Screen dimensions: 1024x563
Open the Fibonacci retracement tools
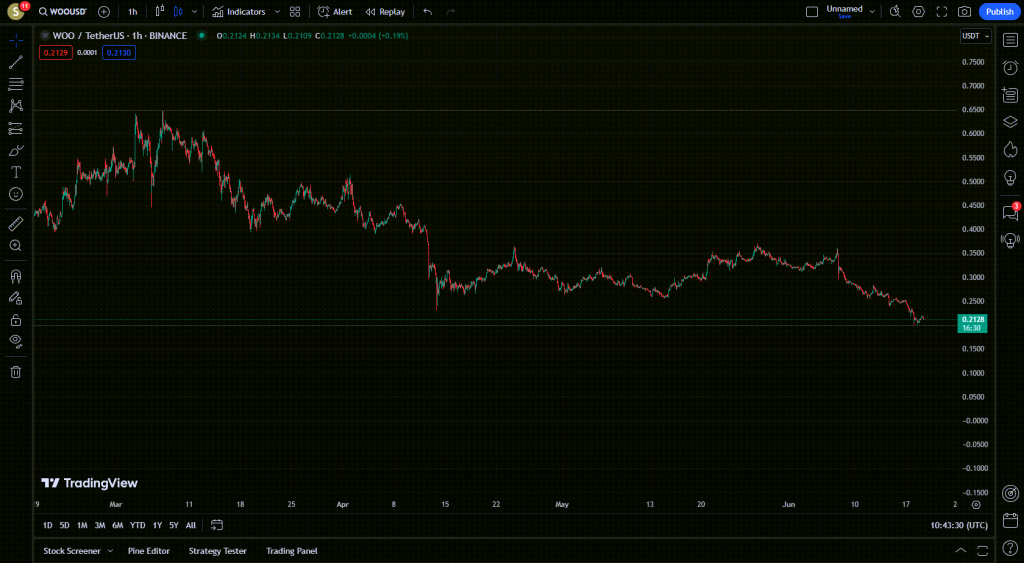pos(16,84)
